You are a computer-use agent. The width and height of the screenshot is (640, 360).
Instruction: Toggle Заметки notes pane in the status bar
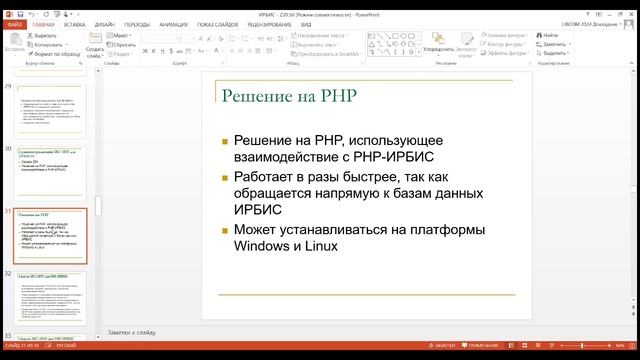[x=442, y=345]
